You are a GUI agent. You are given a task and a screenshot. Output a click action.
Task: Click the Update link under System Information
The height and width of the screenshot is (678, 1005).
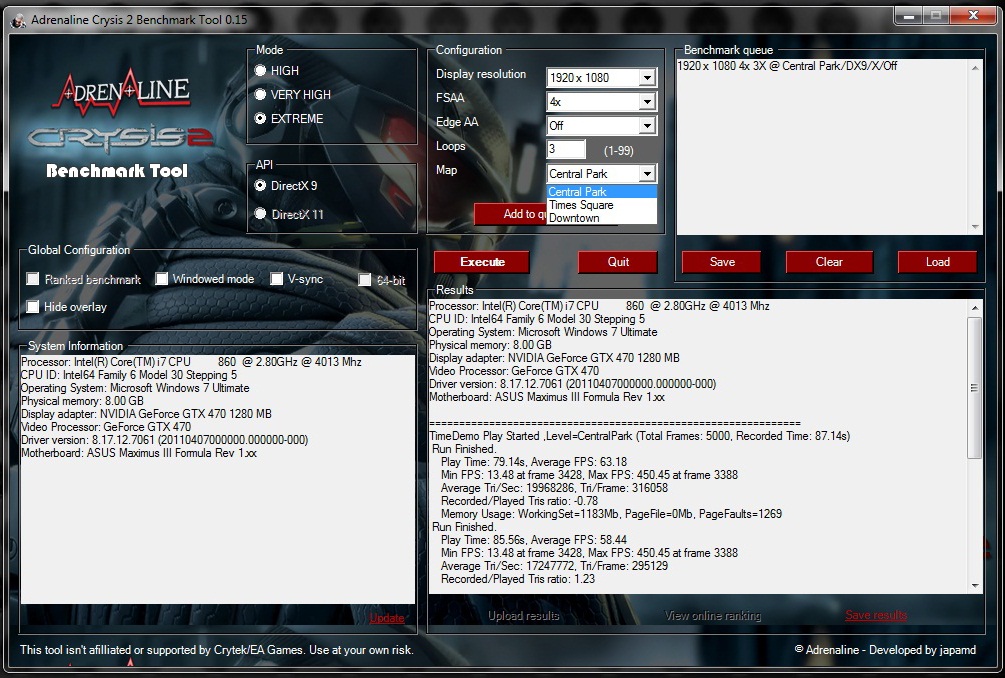pyautogui.click(x=387, y=618)
